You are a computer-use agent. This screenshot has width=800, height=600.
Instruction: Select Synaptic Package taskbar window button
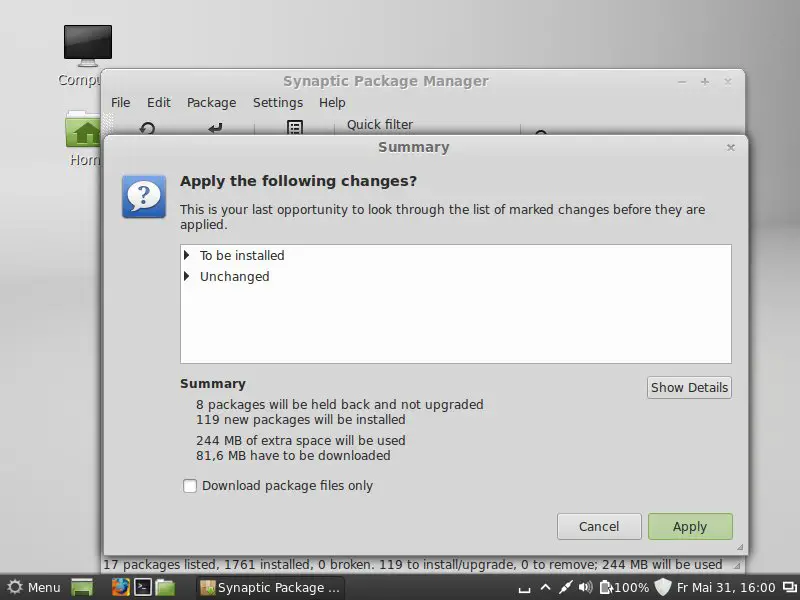tap(270, 588)
